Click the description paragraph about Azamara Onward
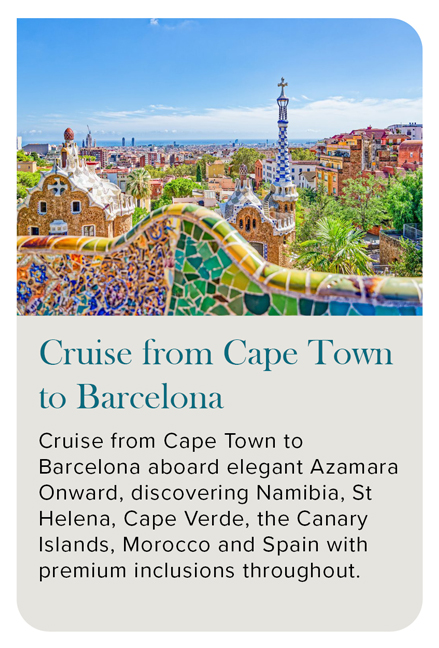This screenshot has height=648, width=439. click(x=218, y=506)
